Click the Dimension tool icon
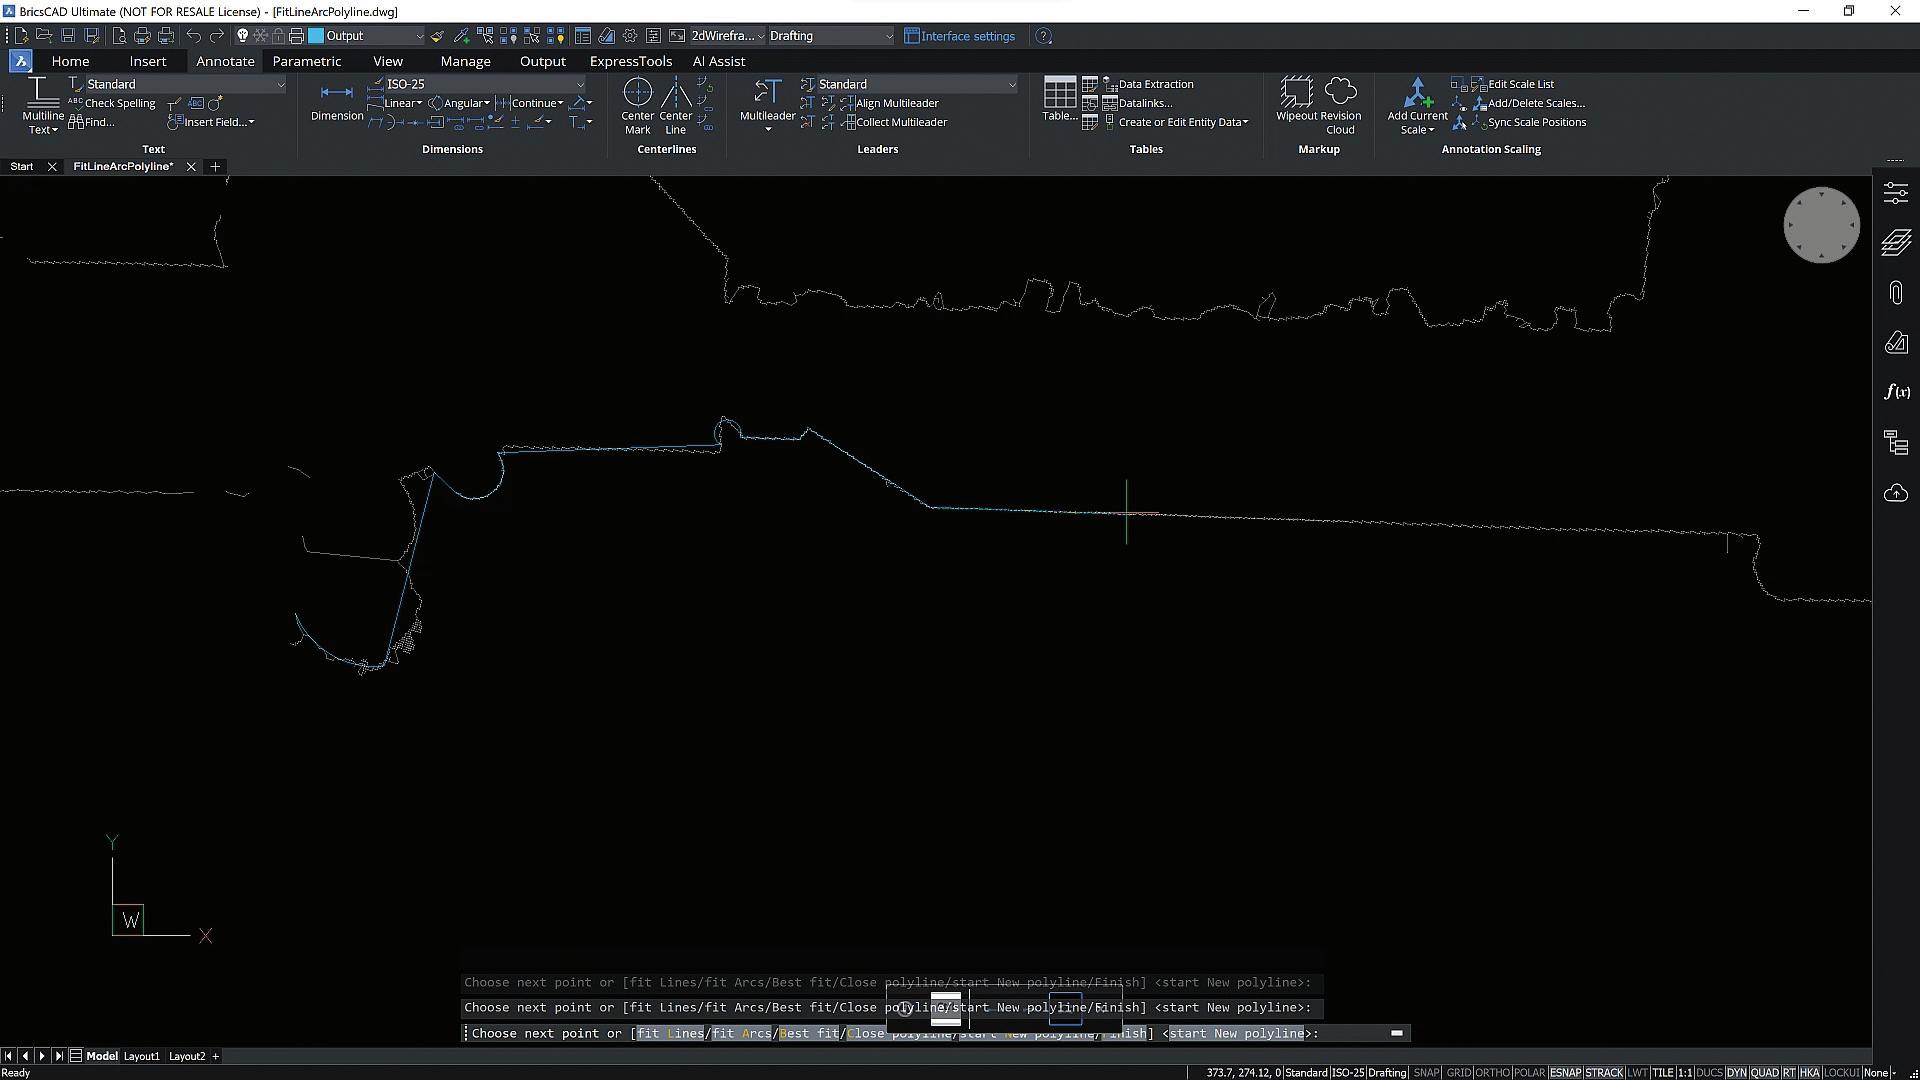1920x1080 pixels. (x=336, y=93)
